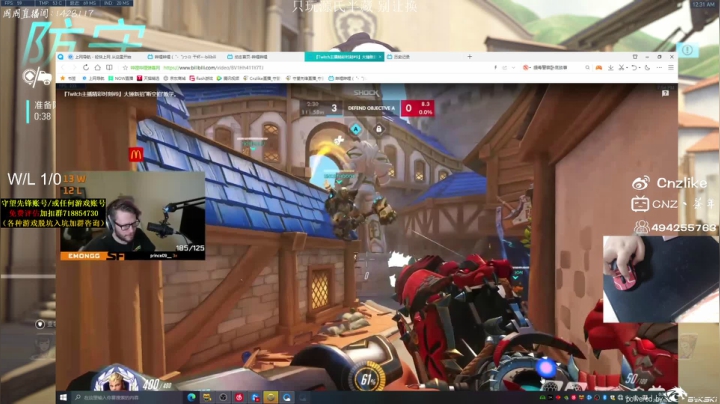
Task: Click the teal notification icon at top right
Action: coord(687,50)
